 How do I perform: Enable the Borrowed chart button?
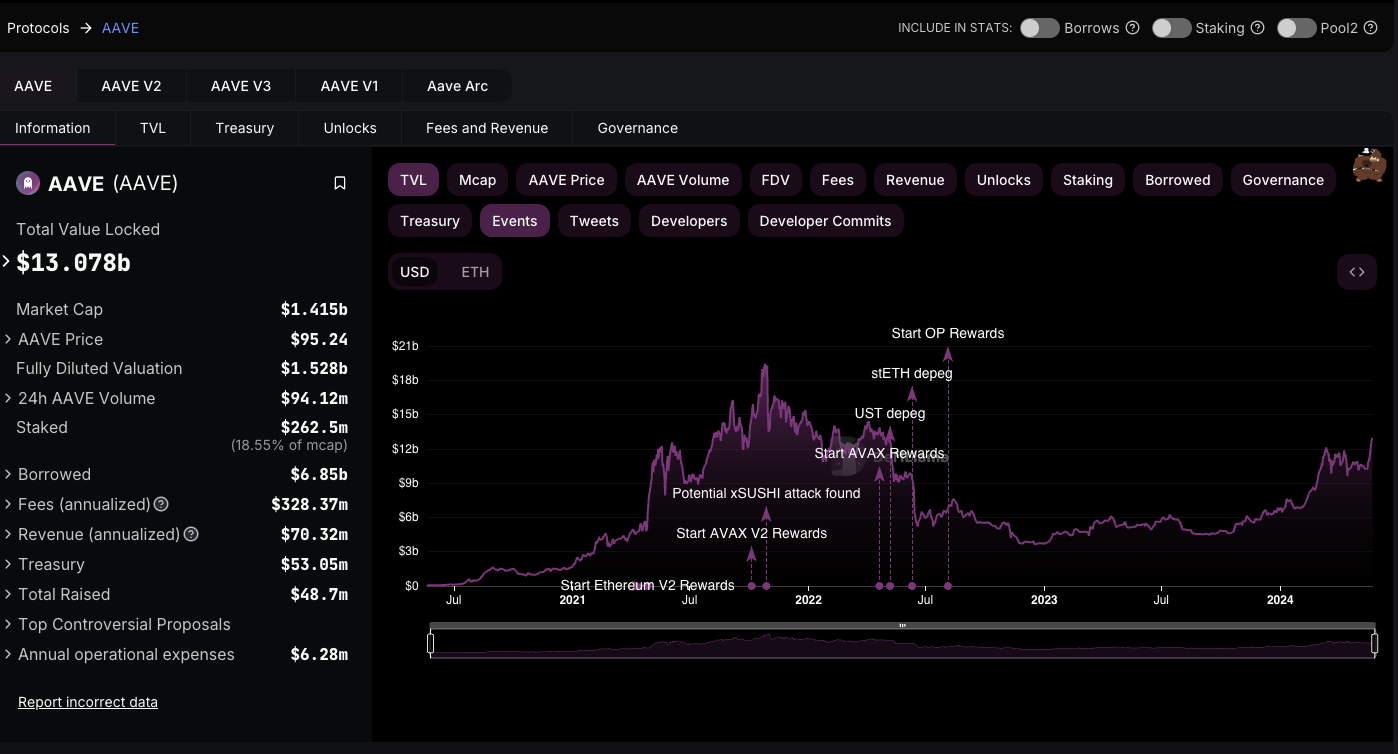1177,180
